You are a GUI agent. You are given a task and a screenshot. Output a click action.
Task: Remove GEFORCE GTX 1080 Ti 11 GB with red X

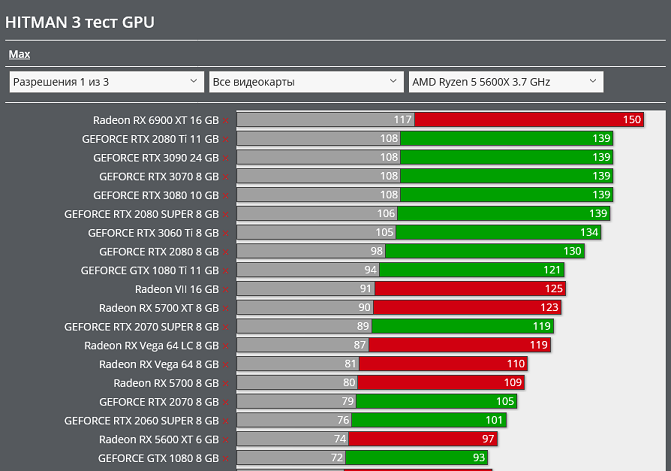click(x=226, y=271)
